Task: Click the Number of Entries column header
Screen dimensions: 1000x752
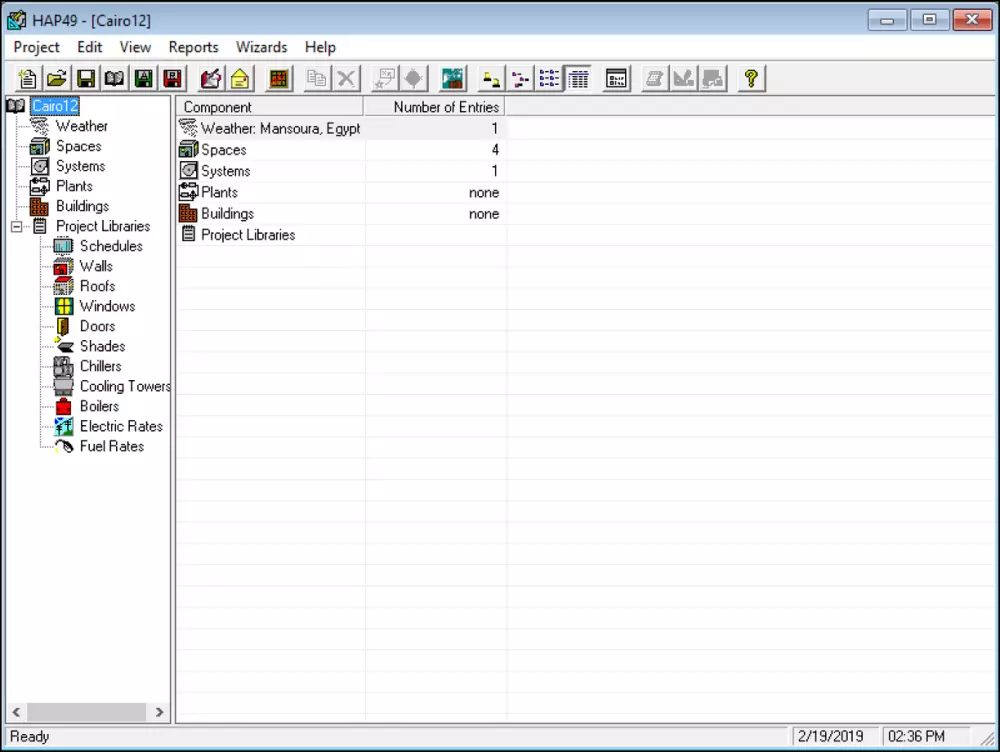Action: [434, 107]
